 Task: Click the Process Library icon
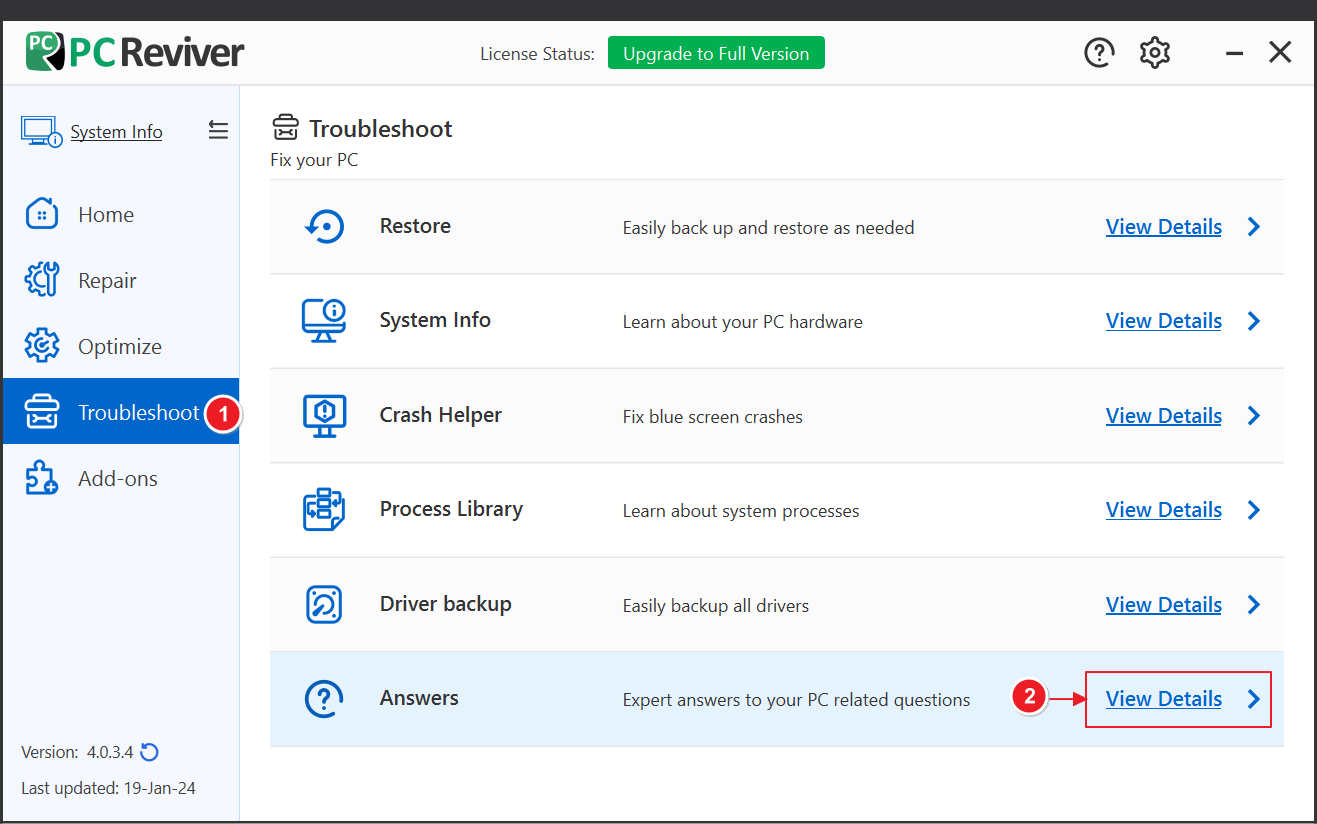tap(324, 510)
